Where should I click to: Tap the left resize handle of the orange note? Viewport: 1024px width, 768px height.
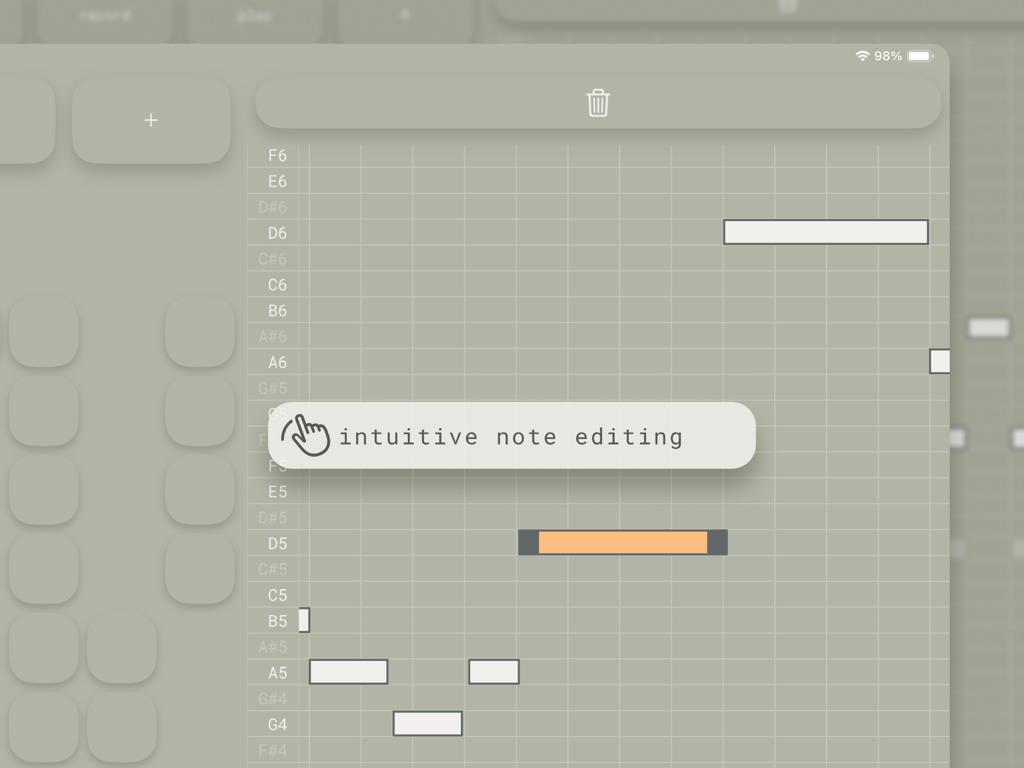(x=527, y=542)
